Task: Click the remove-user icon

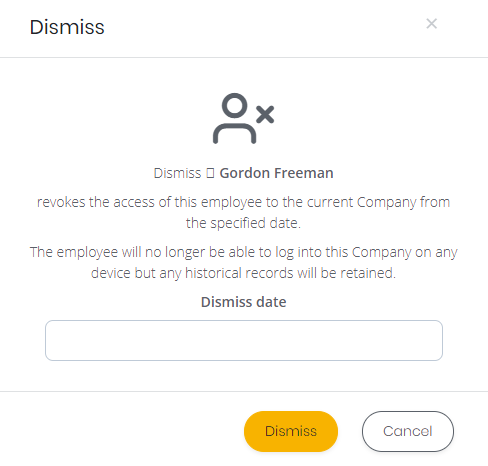Action: [243, 118]
